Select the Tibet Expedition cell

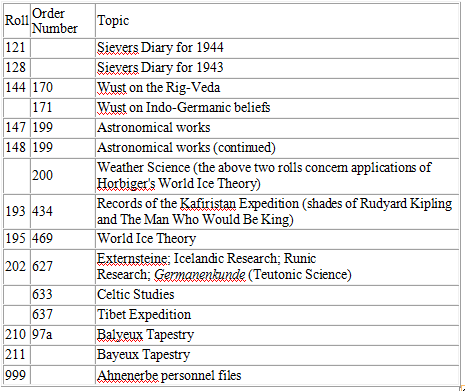[277, 315]
